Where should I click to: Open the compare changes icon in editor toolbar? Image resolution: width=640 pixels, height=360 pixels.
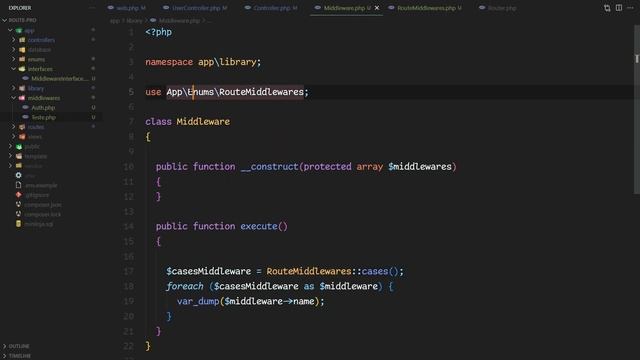607,8
